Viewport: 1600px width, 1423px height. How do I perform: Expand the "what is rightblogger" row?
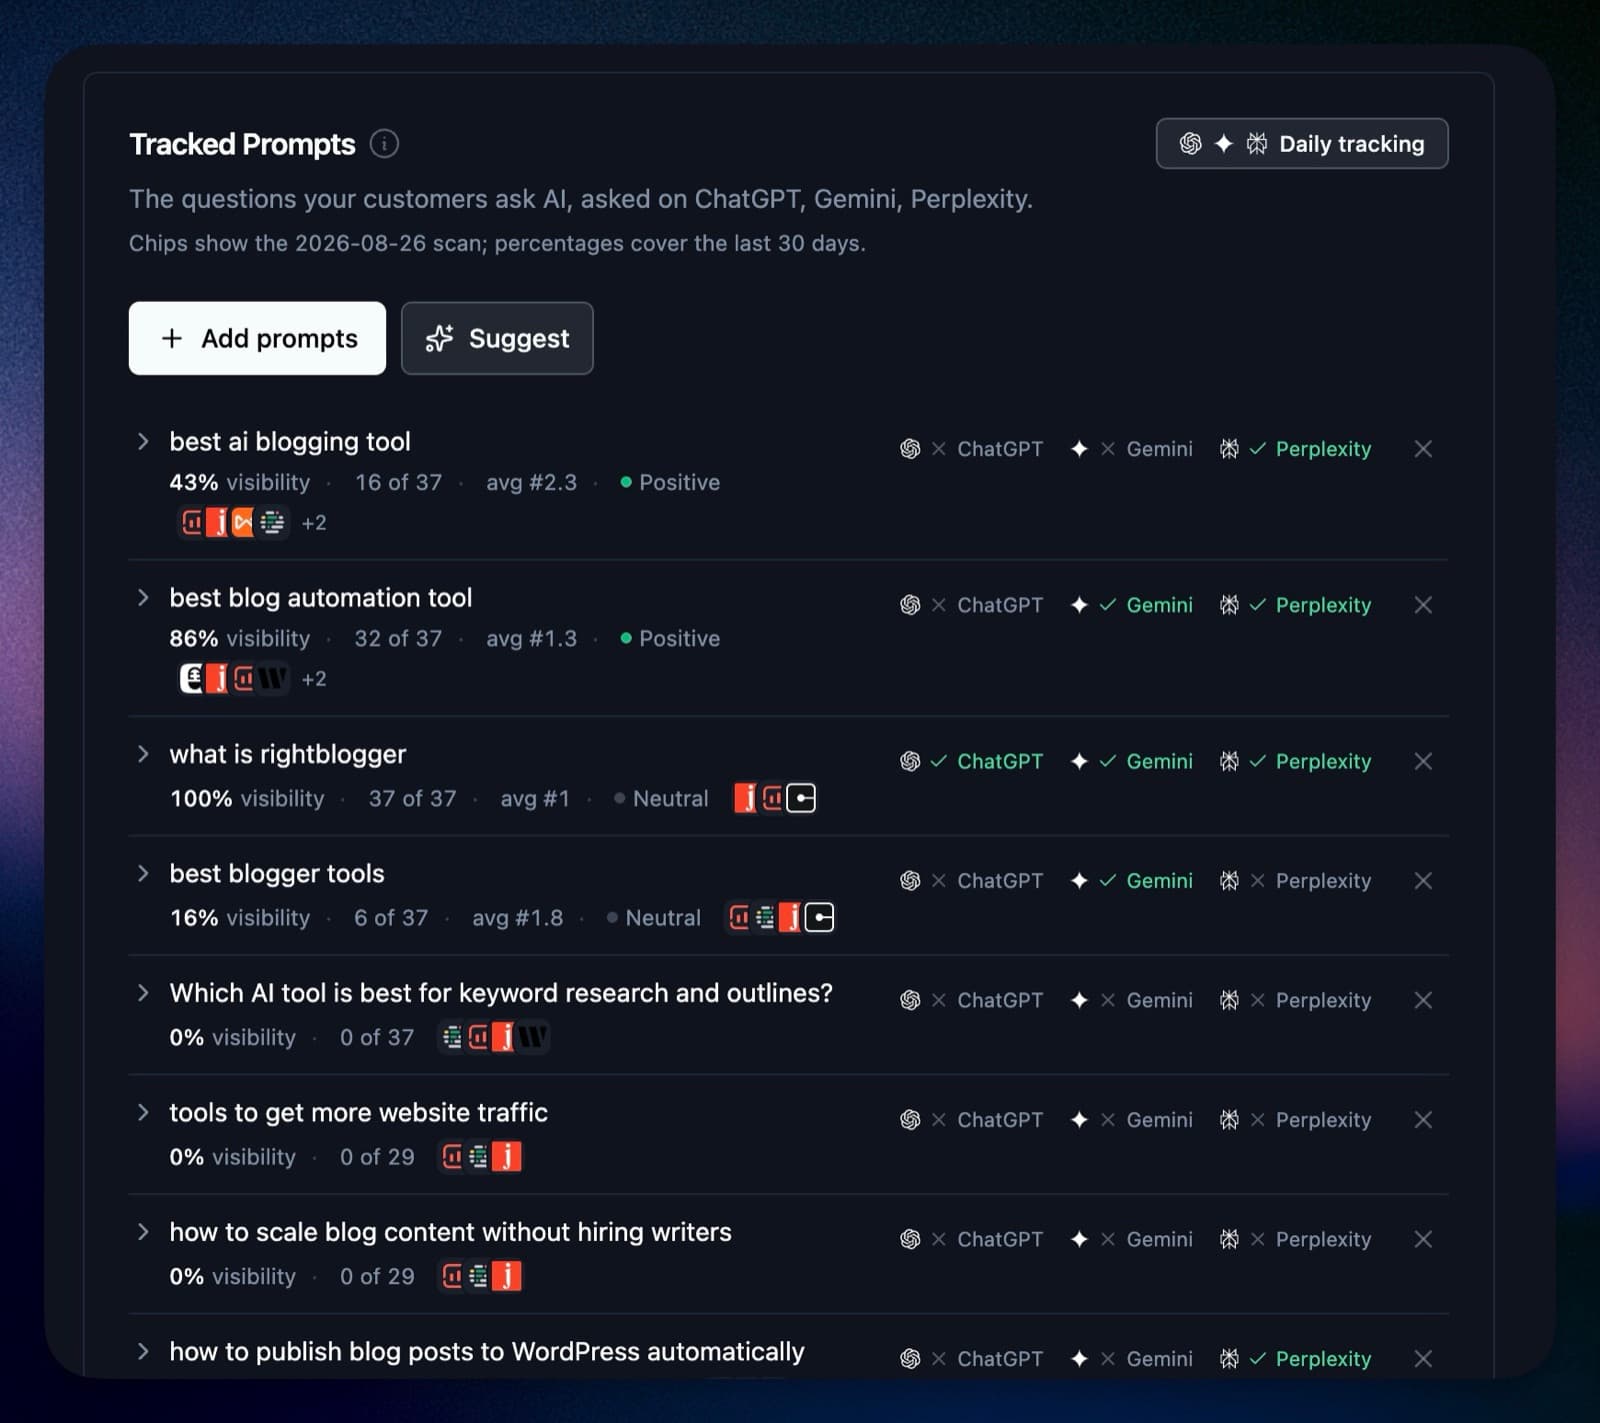tap(143, 753)
